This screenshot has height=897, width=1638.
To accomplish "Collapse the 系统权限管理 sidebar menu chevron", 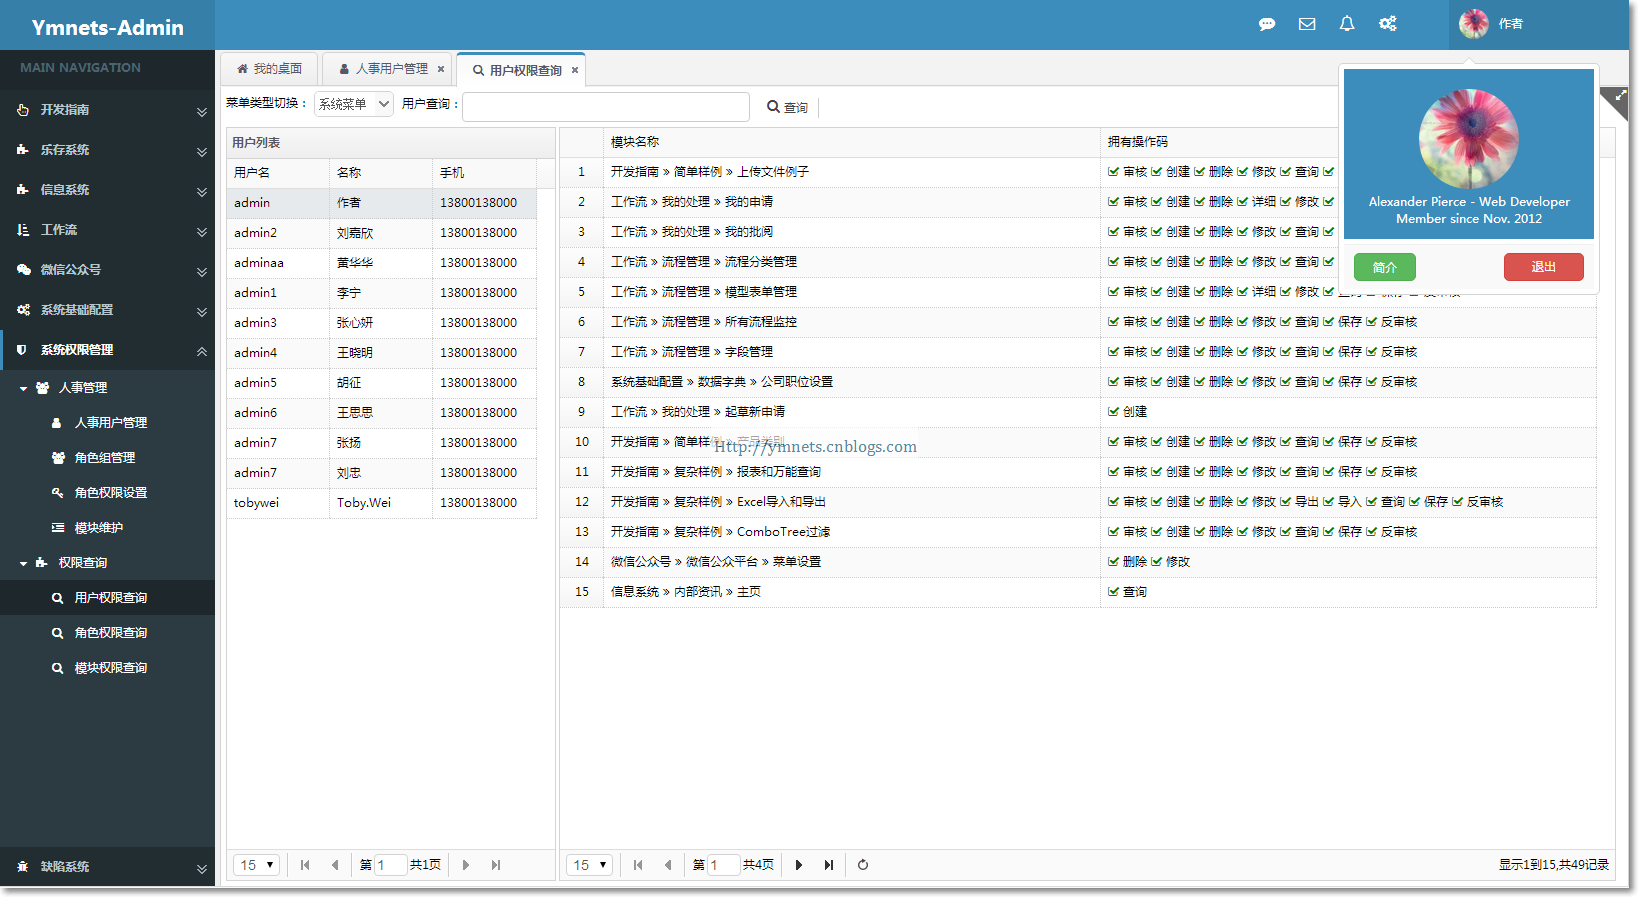I will (x=202, y=351).
